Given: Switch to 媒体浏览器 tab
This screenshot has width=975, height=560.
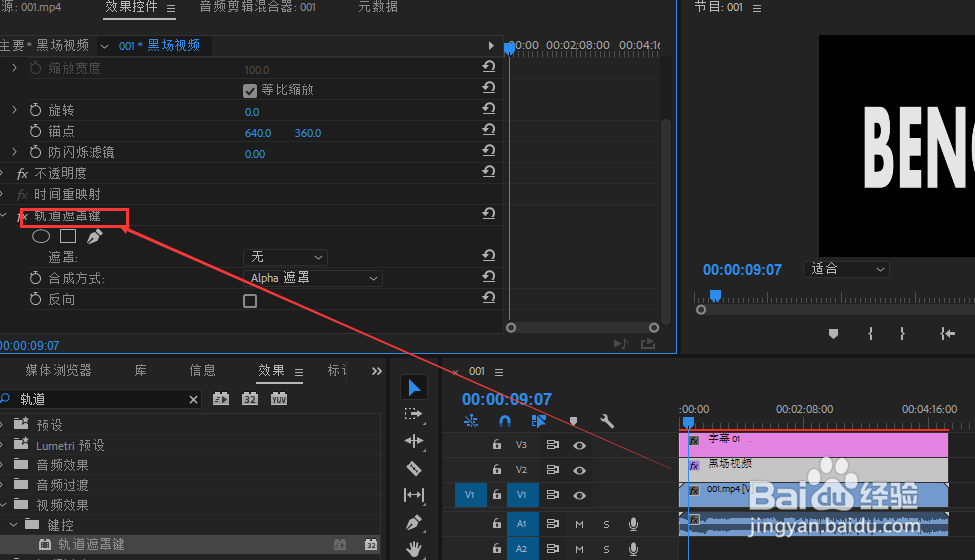Looking at the screenshot, I should point(58,370).
